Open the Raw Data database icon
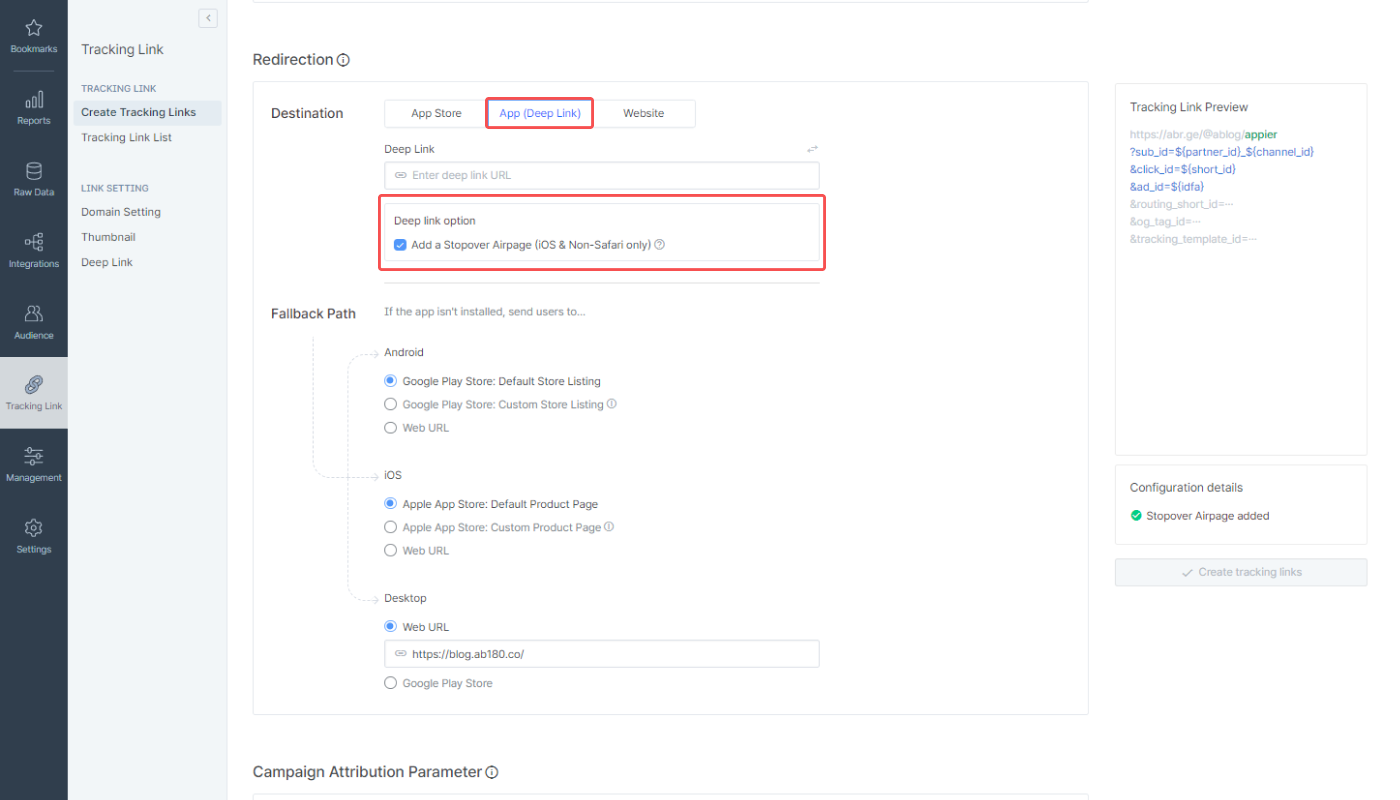Viewport: 1400px width, 800px height. 34,170
